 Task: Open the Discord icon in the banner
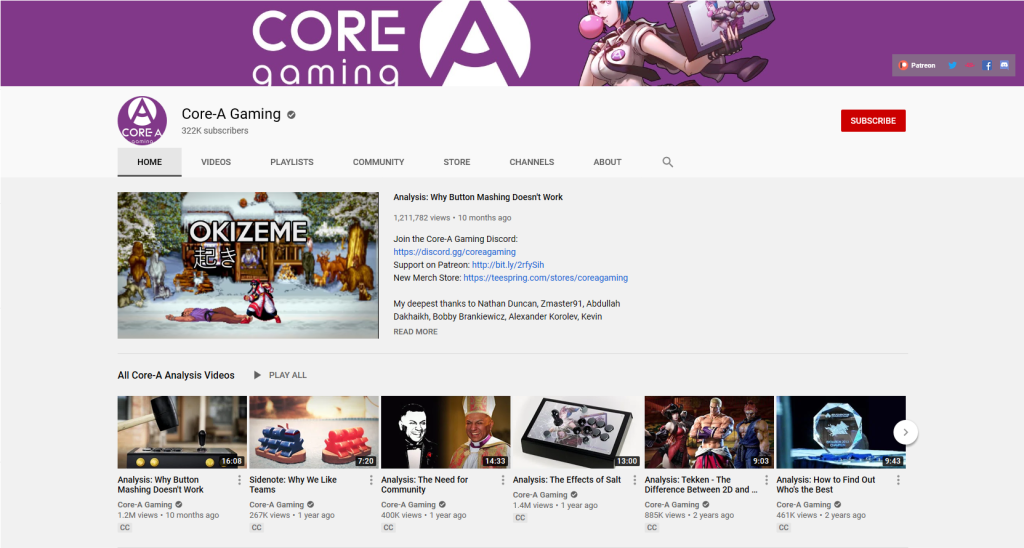1004,65
